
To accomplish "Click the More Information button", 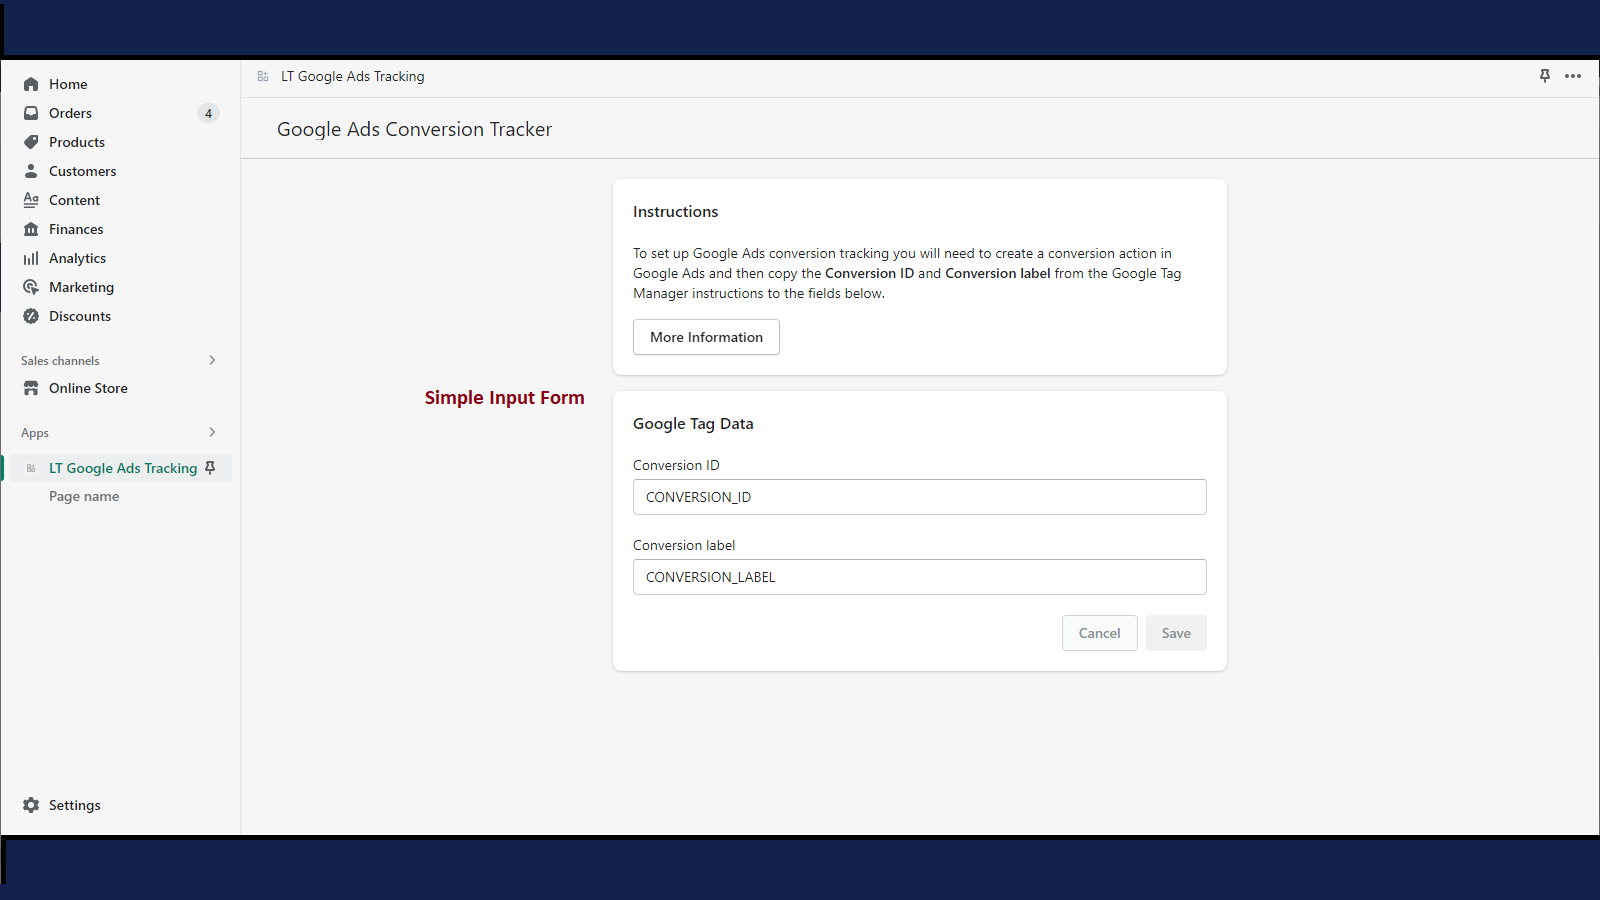I will coord(706,337).
